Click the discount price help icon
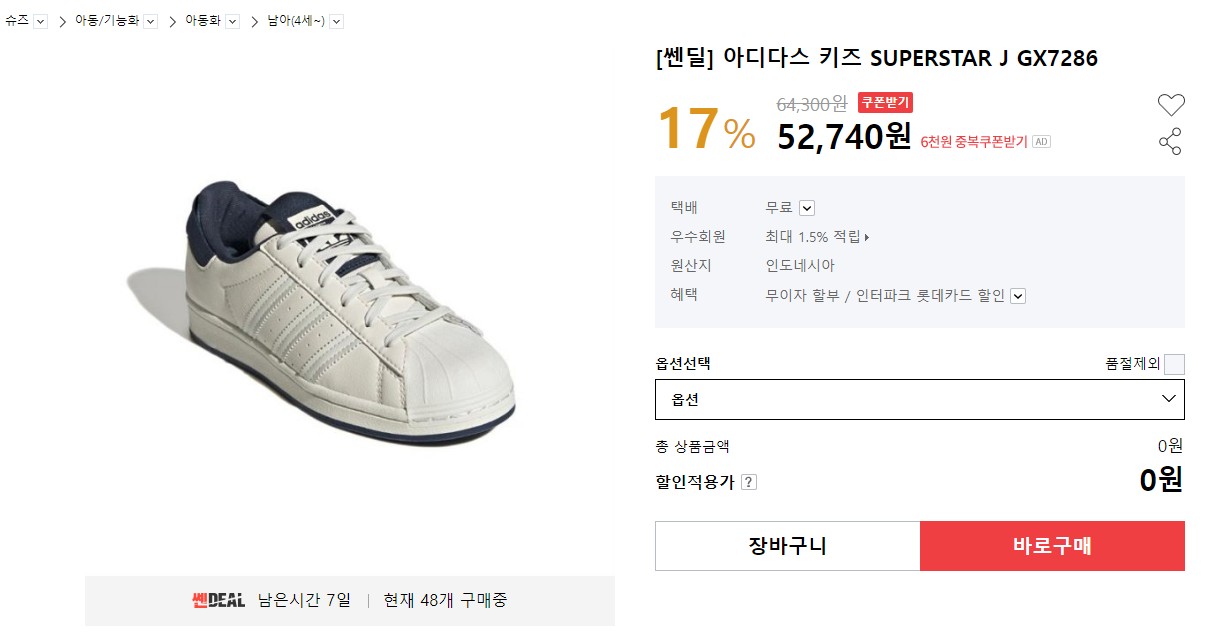The image size is (1209, 641). point(749,482)
